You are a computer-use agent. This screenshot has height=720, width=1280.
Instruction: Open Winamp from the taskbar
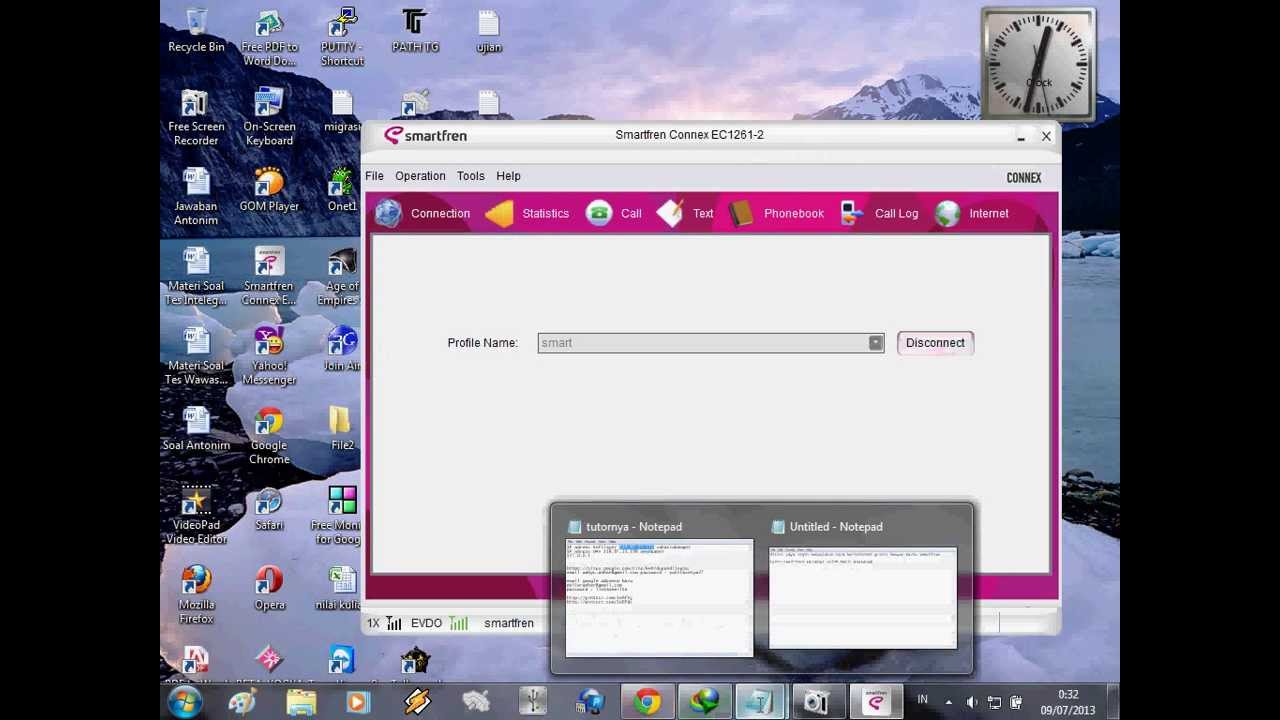(x=417, y=702)
